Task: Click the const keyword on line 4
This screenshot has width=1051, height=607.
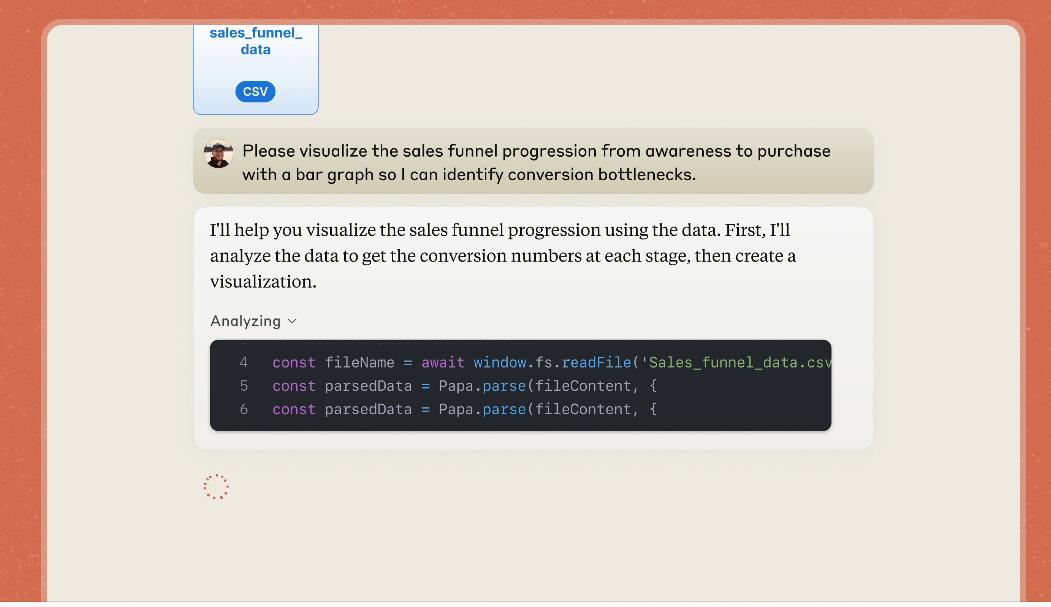Action: [x=293, y=362]
